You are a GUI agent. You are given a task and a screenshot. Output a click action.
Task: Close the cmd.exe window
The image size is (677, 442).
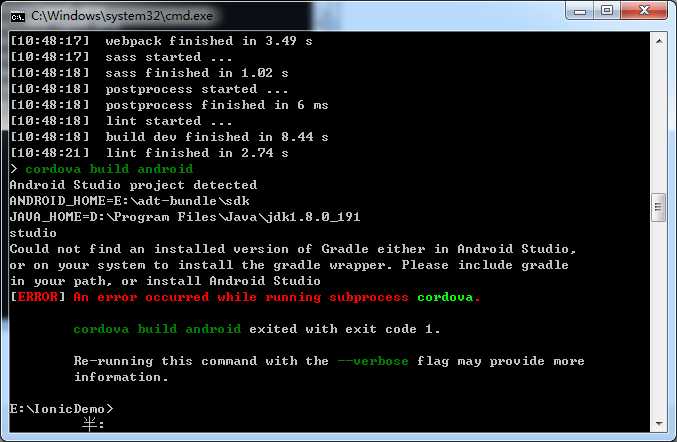click(644, 10)
